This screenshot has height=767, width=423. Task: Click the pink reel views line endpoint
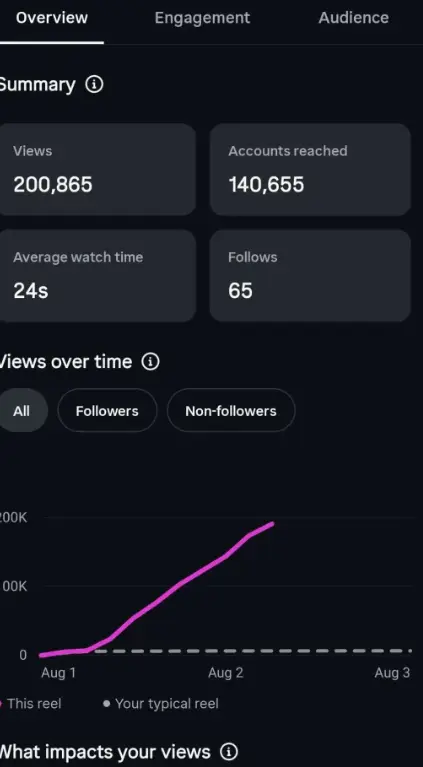(272, 524)
